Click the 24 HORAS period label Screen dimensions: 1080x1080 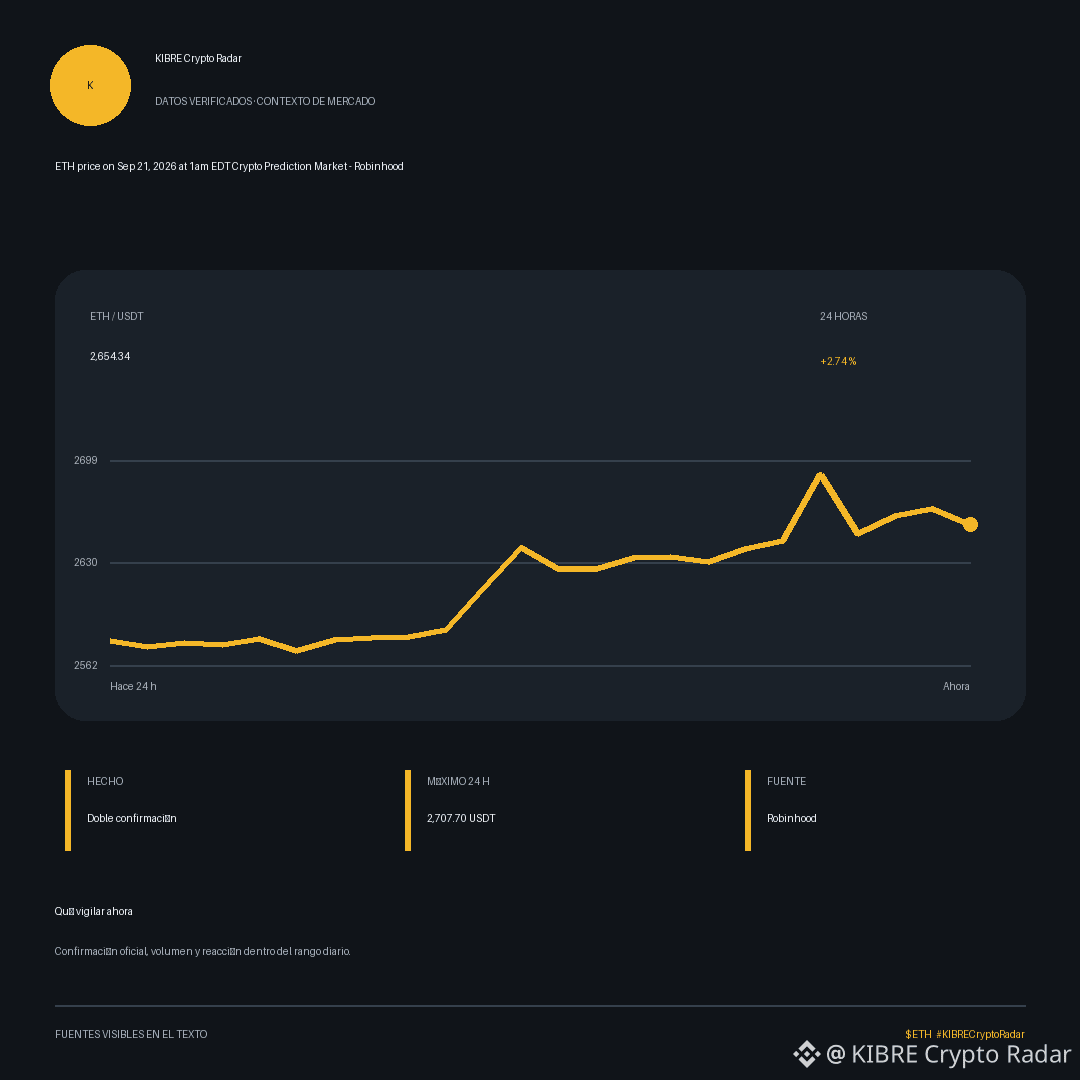coord(843,316)
